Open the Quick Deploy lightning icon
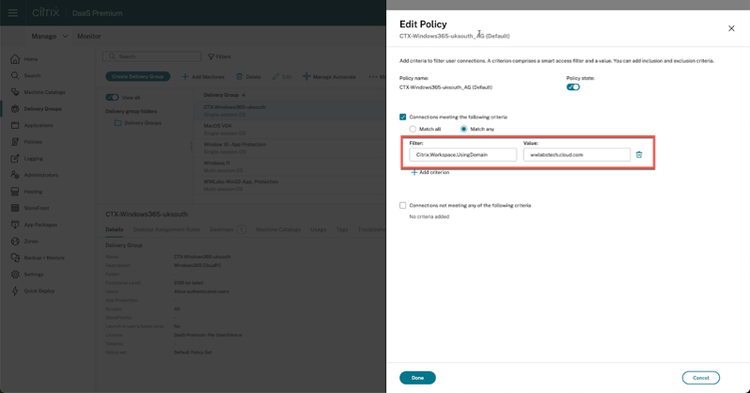Screen dimensions: 750x393 coord(15,291)
